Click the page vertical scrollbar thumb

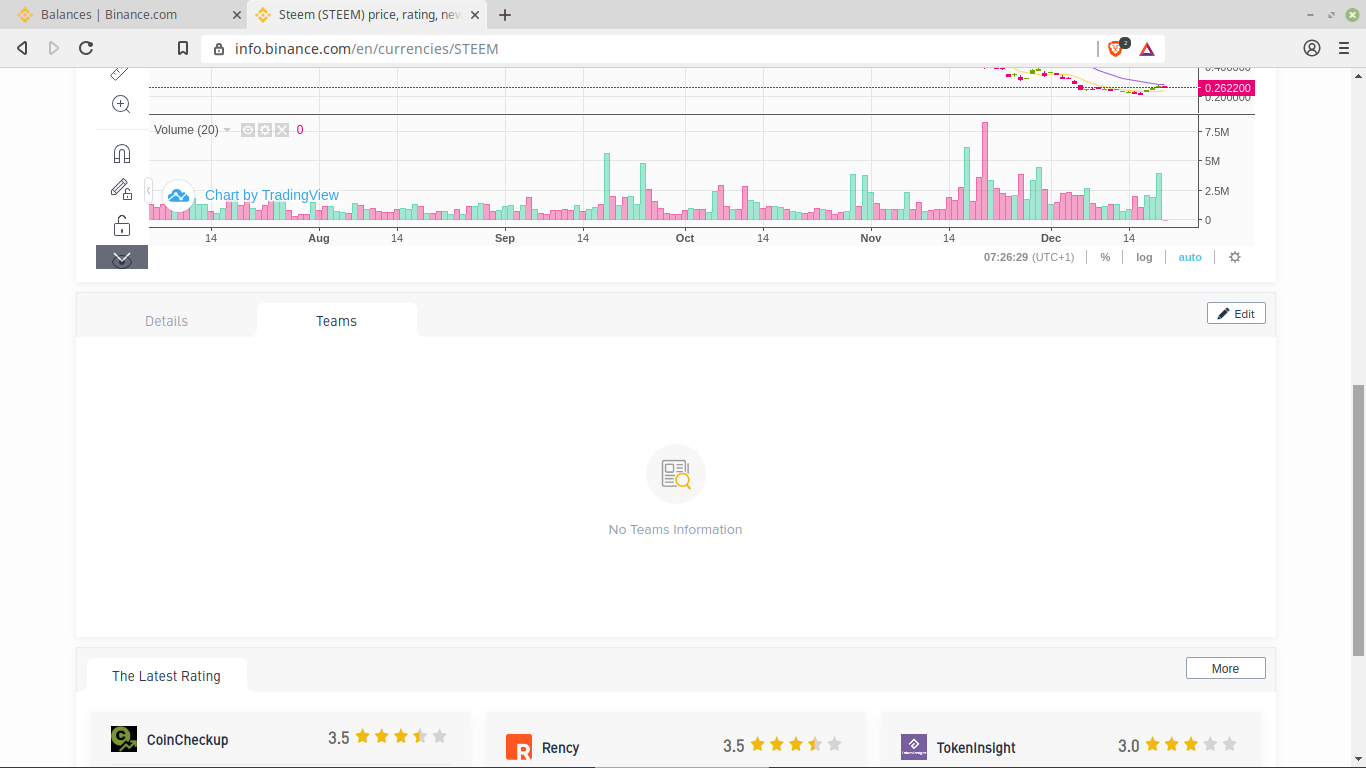[x=1358, y=519]
